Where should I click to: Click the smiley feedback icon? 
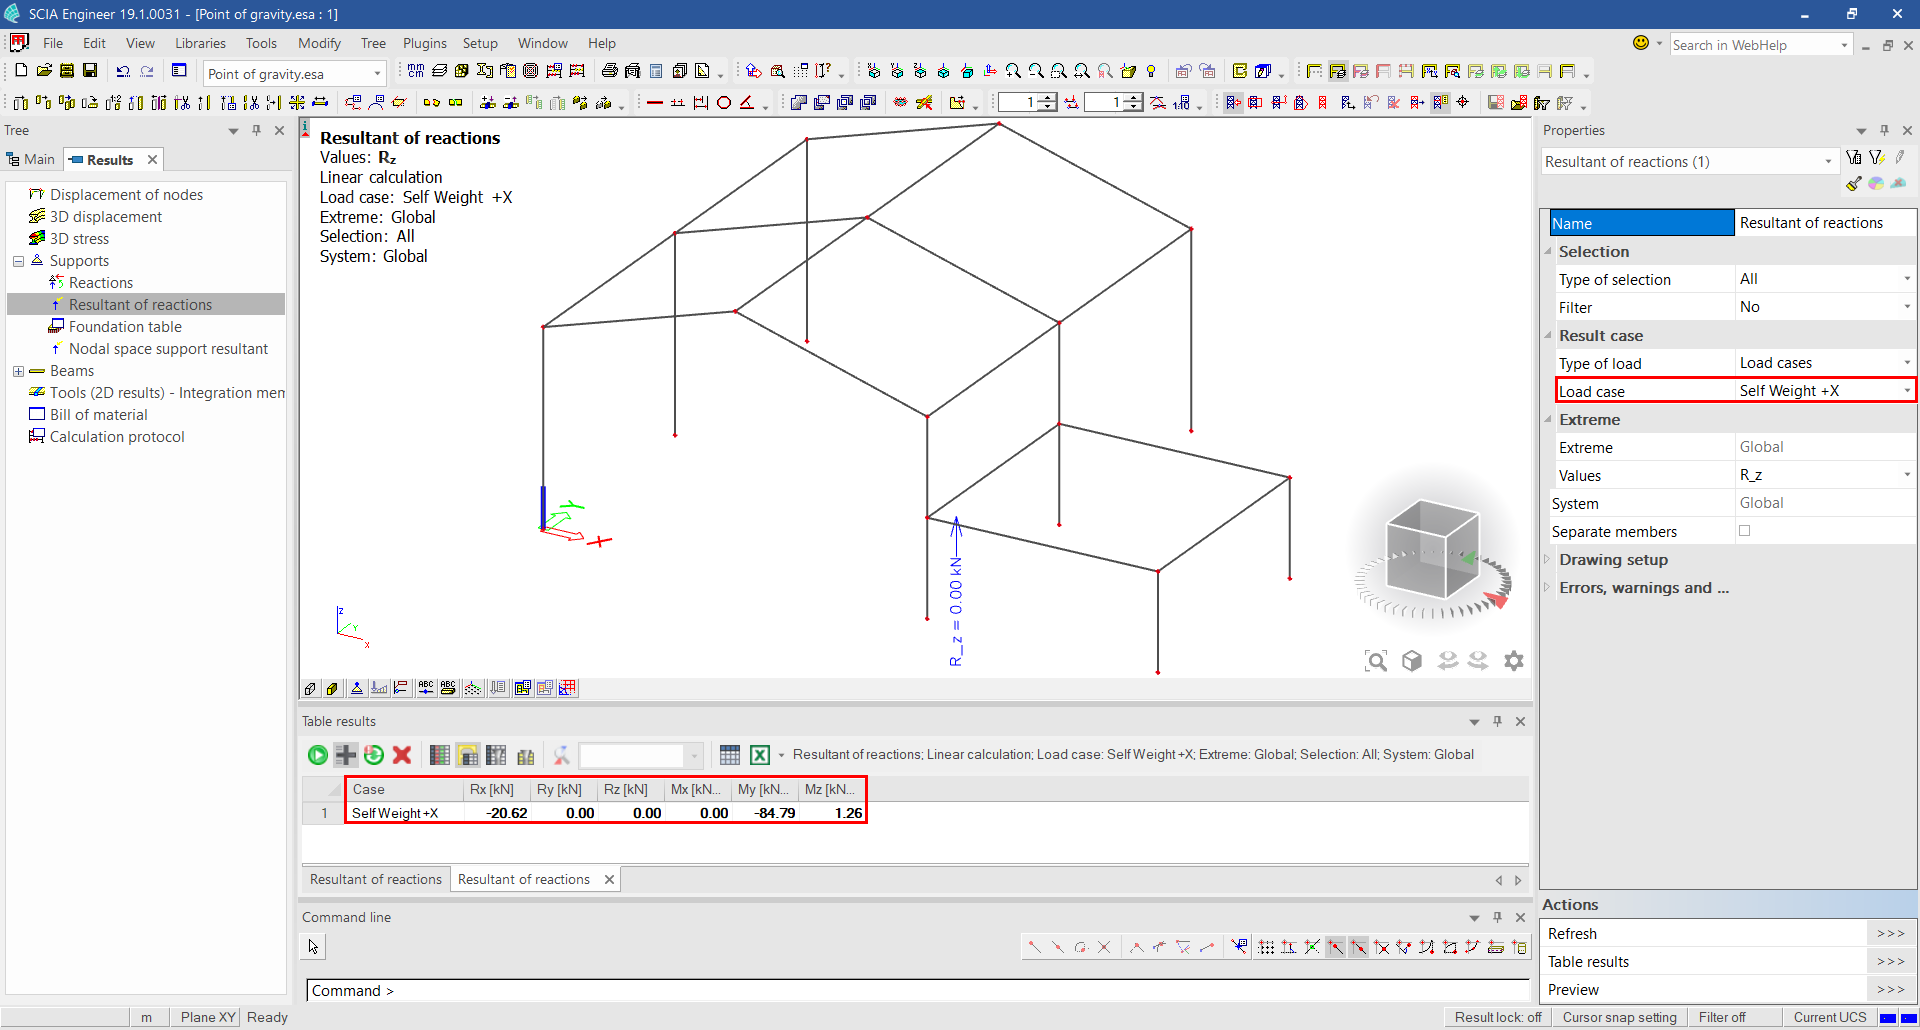[x=1641, y=43]
